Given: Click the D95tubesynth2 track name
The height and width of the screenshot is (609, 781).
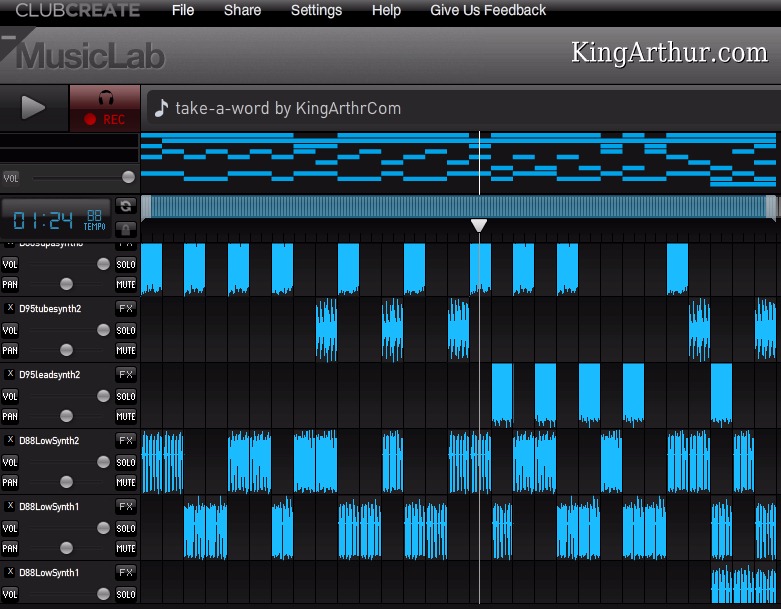Looking at the screenshot, I should click(x=50, y=309).
